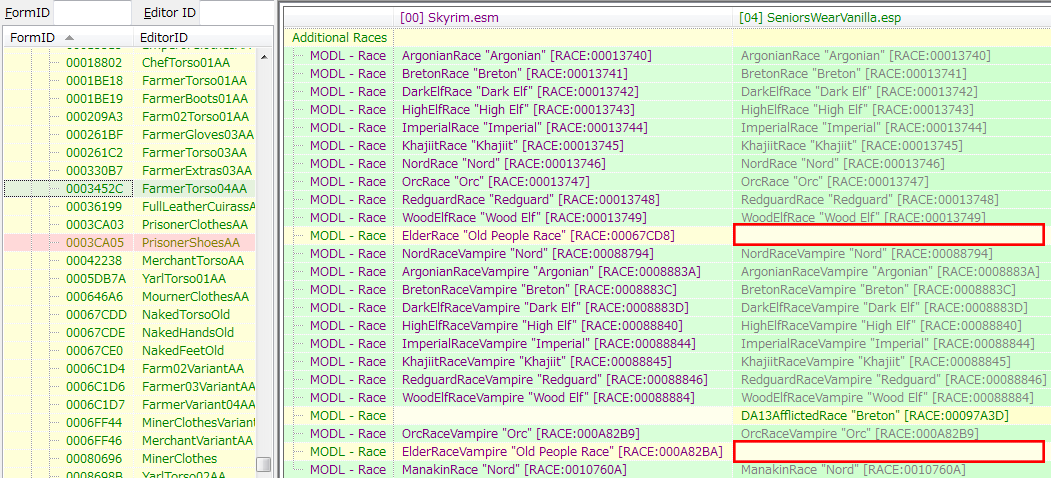The image size is (1051, 478).
Task: Click Skyrim.esm OrcRaceVampire cell
Action: click(520, 434)
